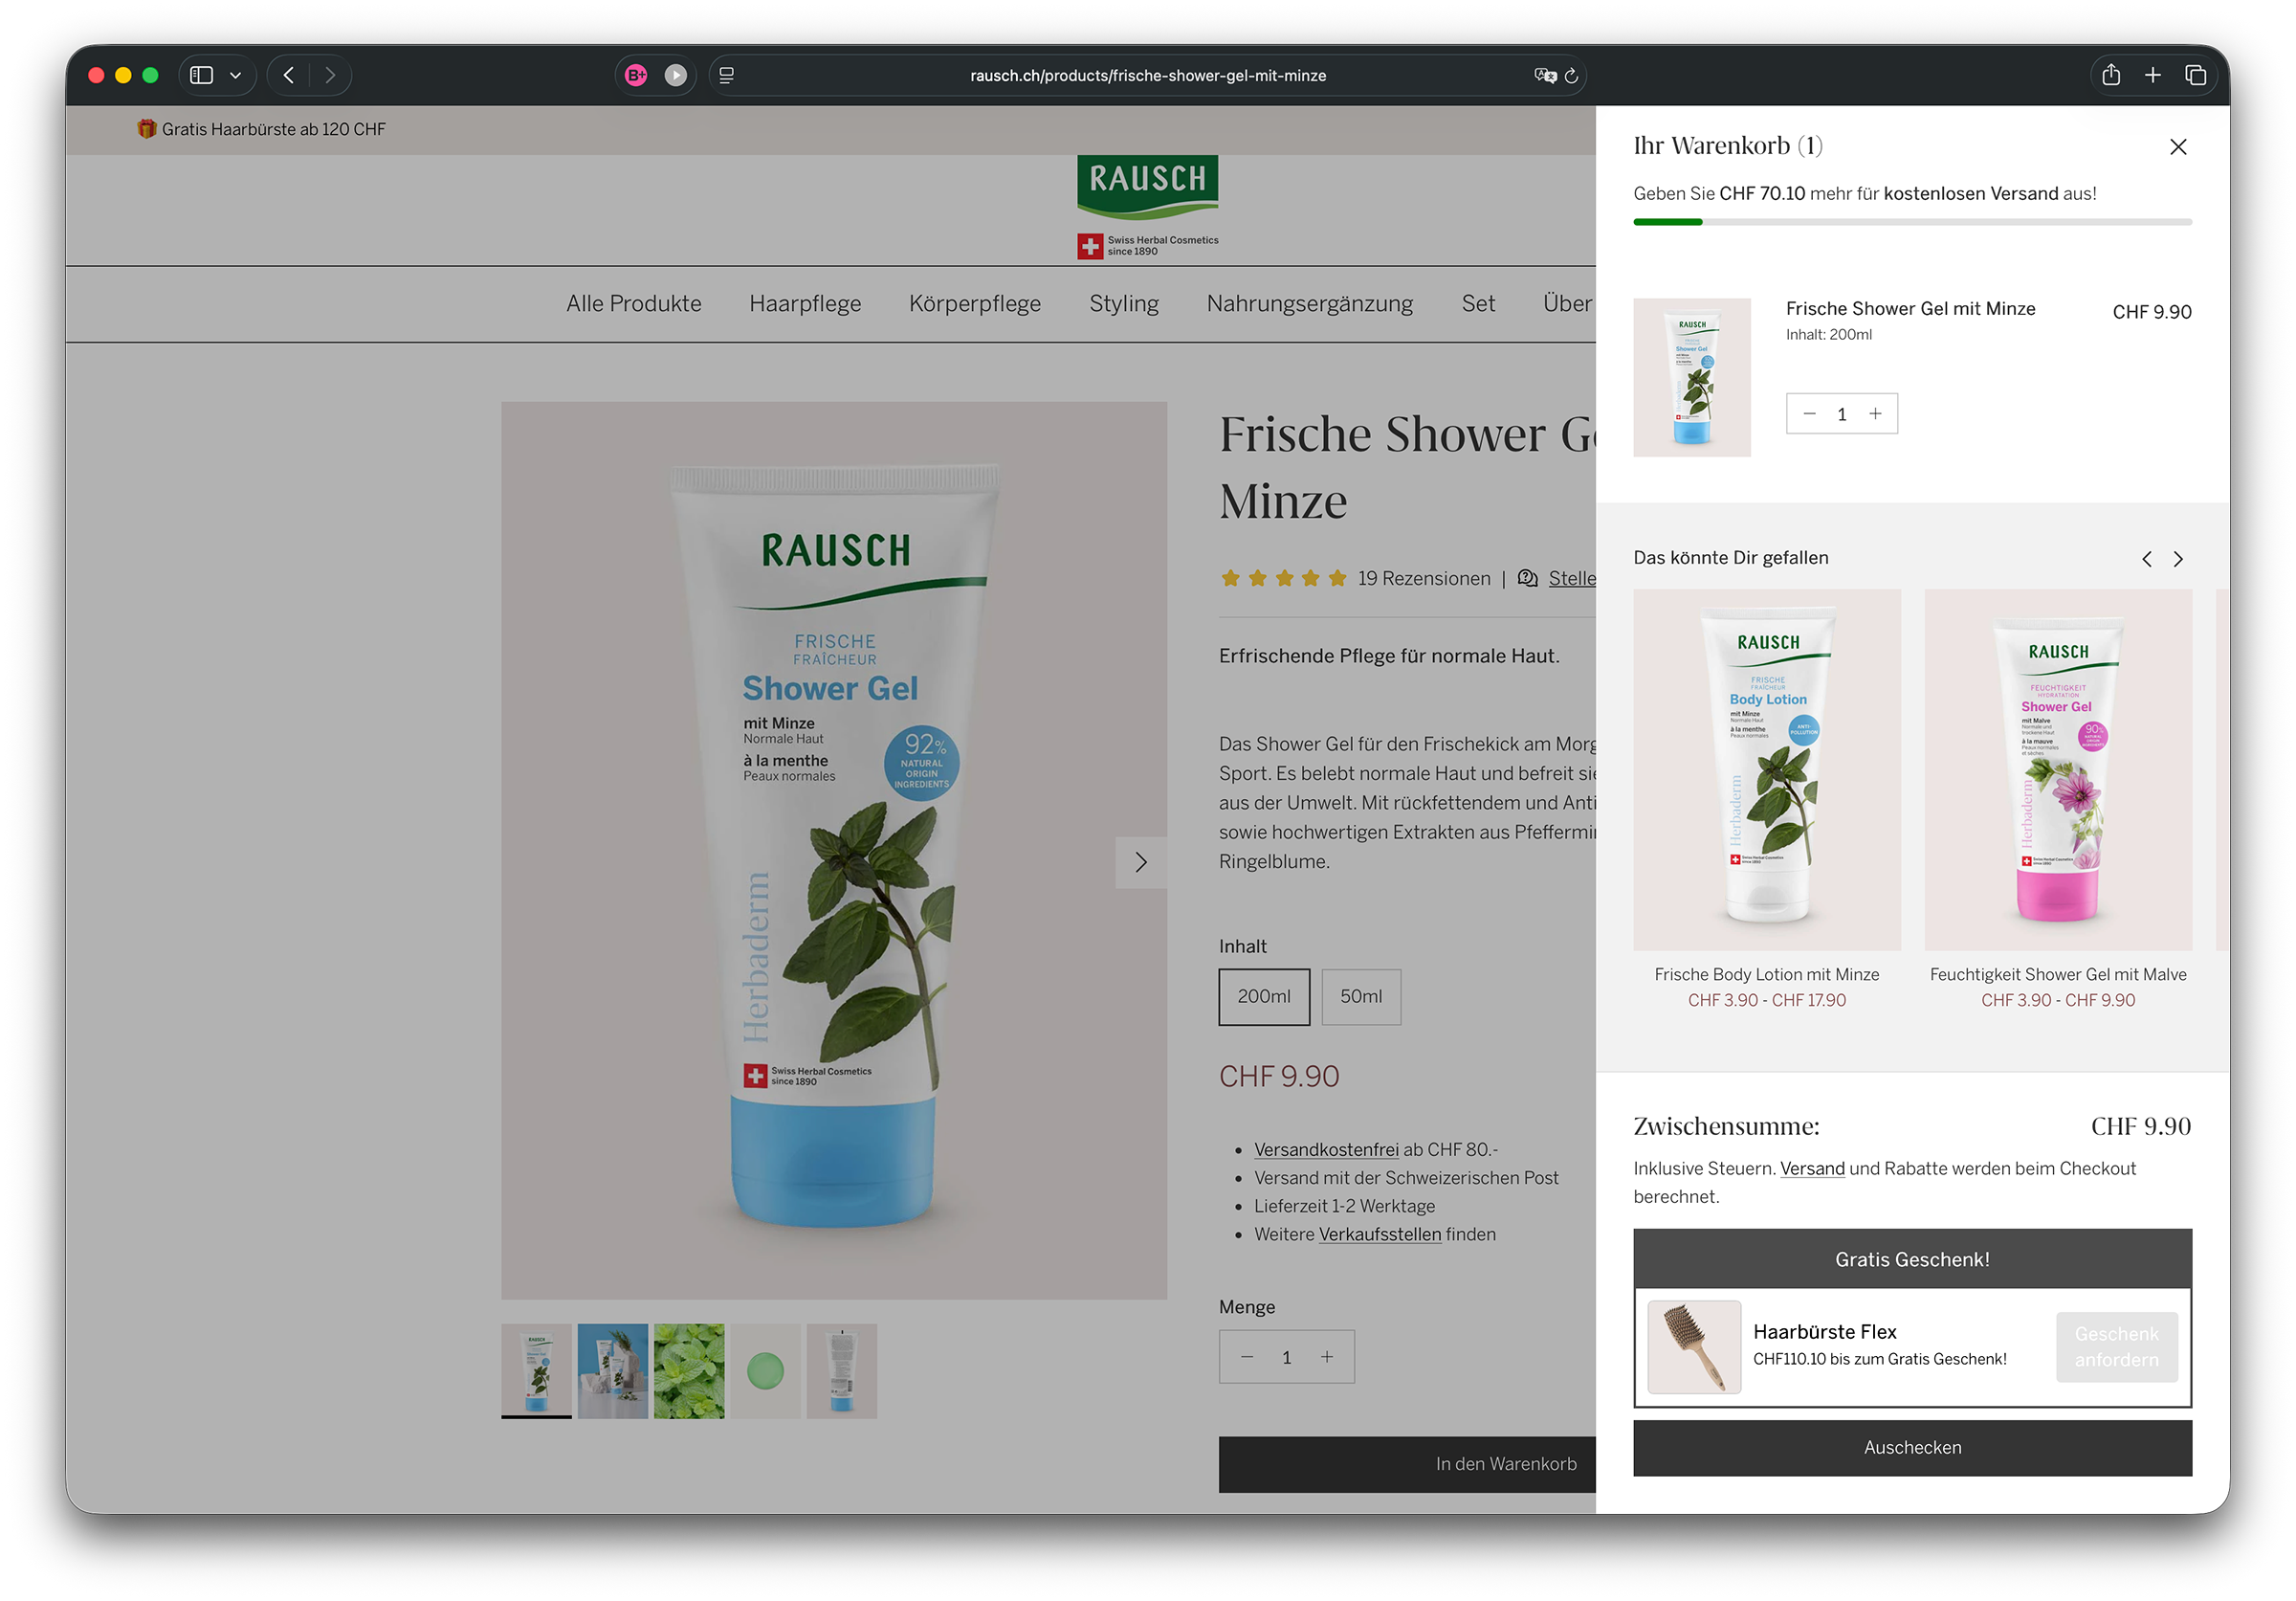Click the Geschenk anfordern button
Image resolution: width=2296 pixels, height=1601 pixels.
tap(2116, 1347)
